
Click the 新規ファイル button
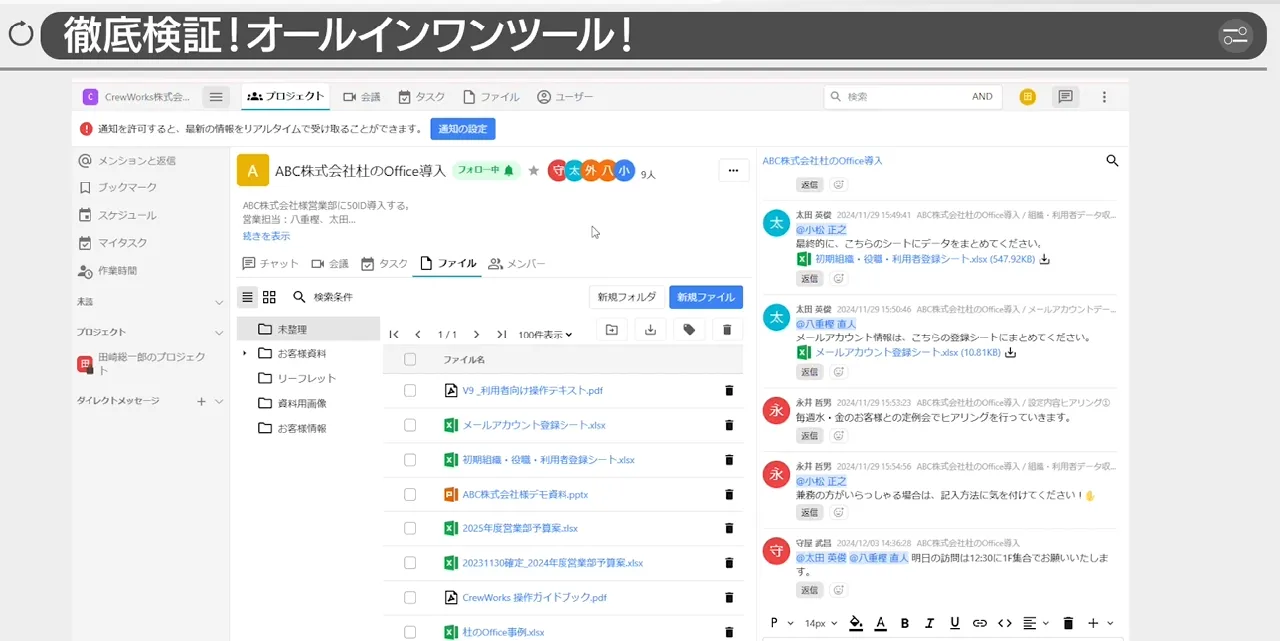[x=705, y=297]
